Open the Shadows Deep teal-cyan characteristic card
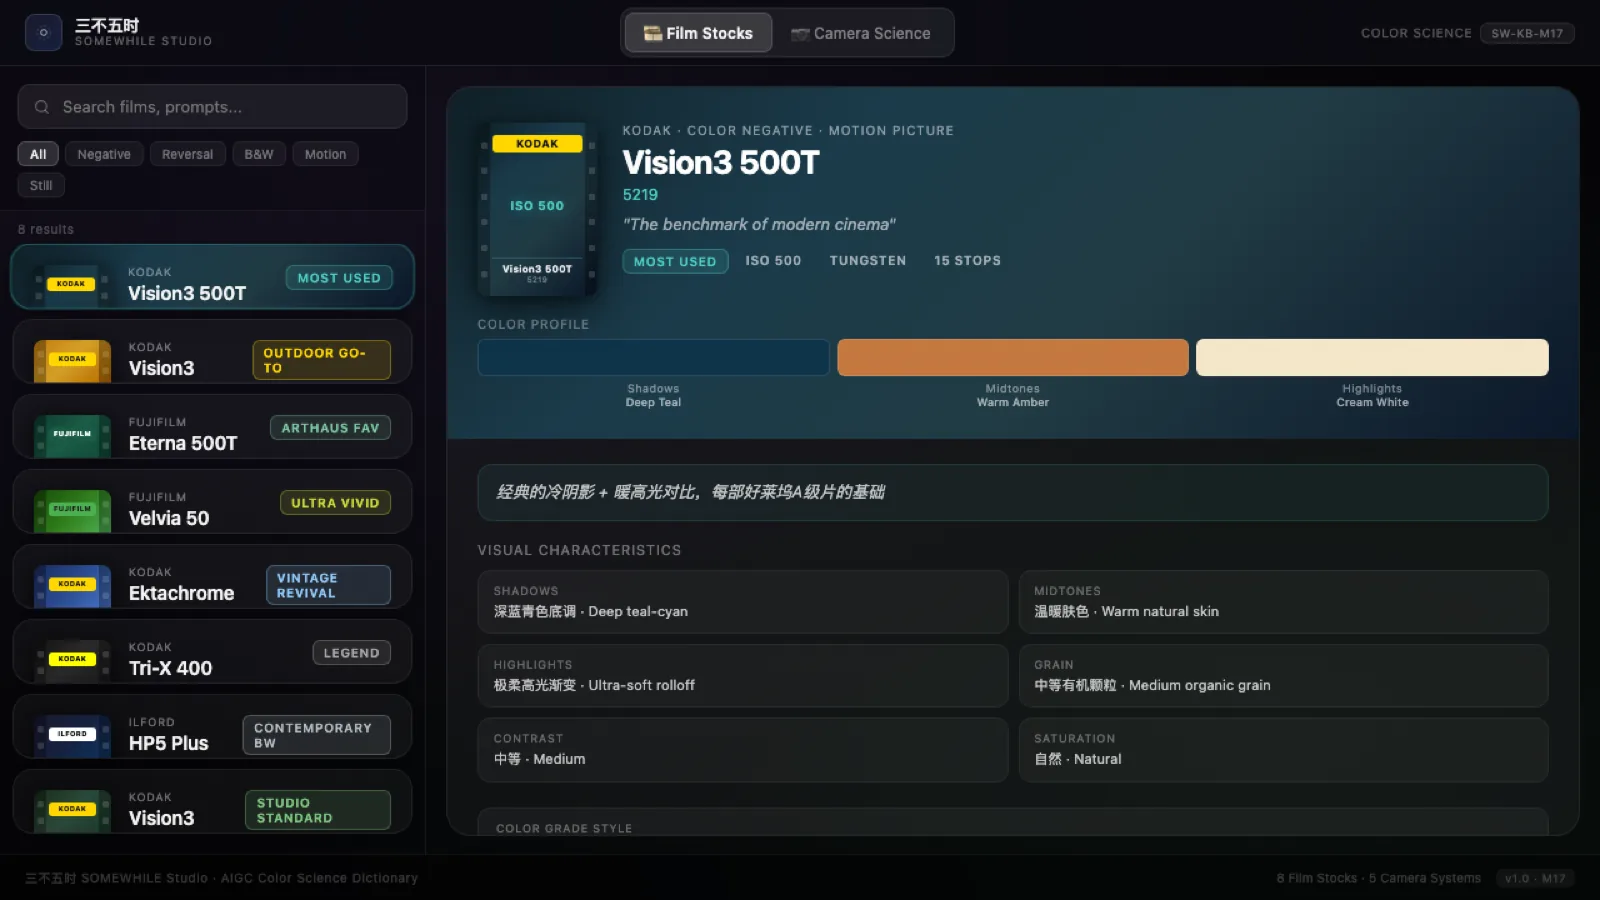The image size is (1600, 900). pyautogui.click(x=742, y=602)
